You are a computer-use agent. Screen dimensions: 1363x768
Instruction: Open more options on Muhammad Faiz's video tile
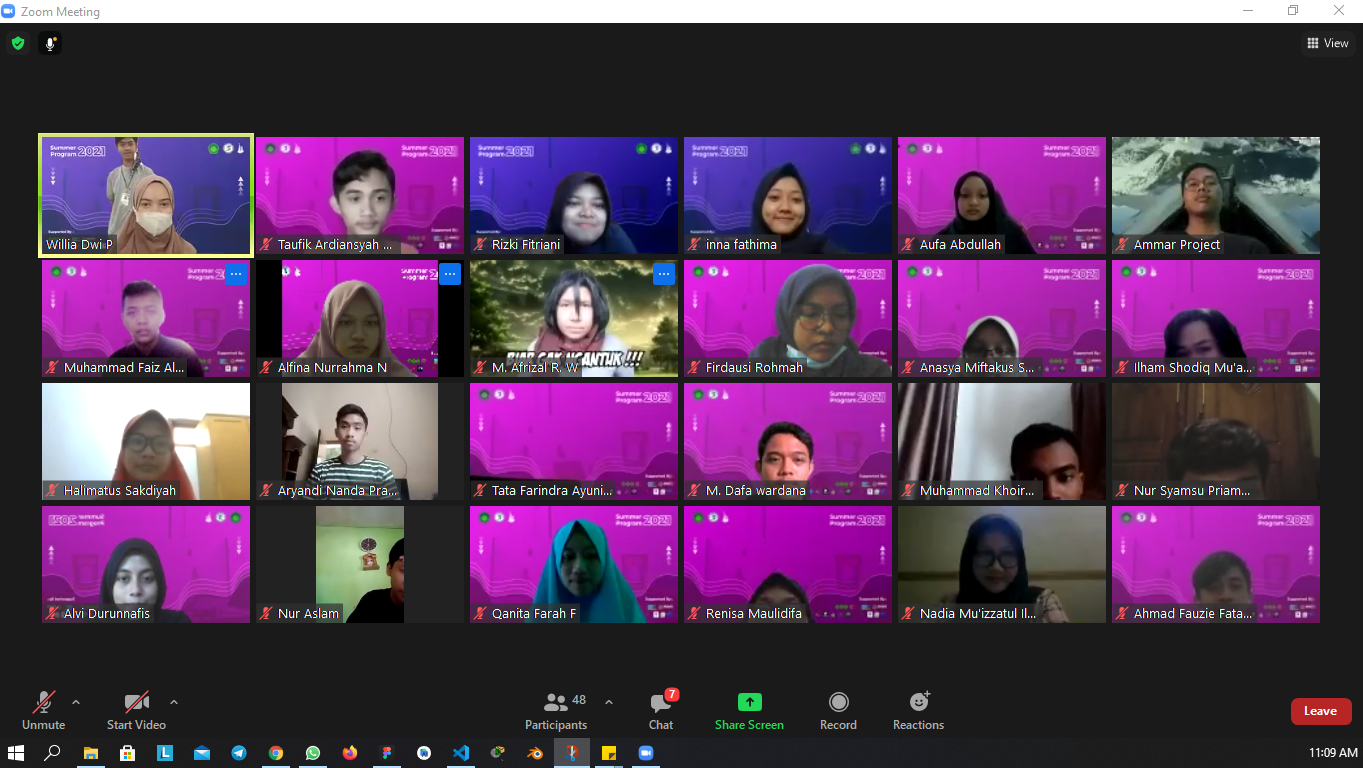236,274
